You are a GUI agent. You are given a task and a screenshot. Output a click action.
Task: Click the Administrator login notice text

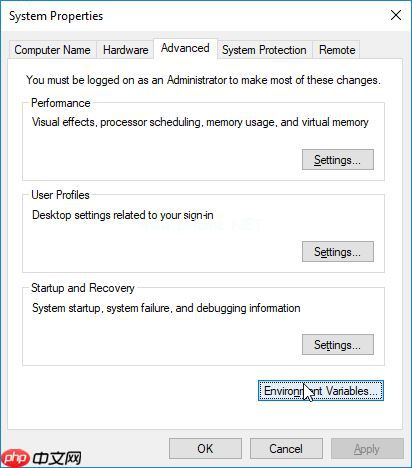203,80
